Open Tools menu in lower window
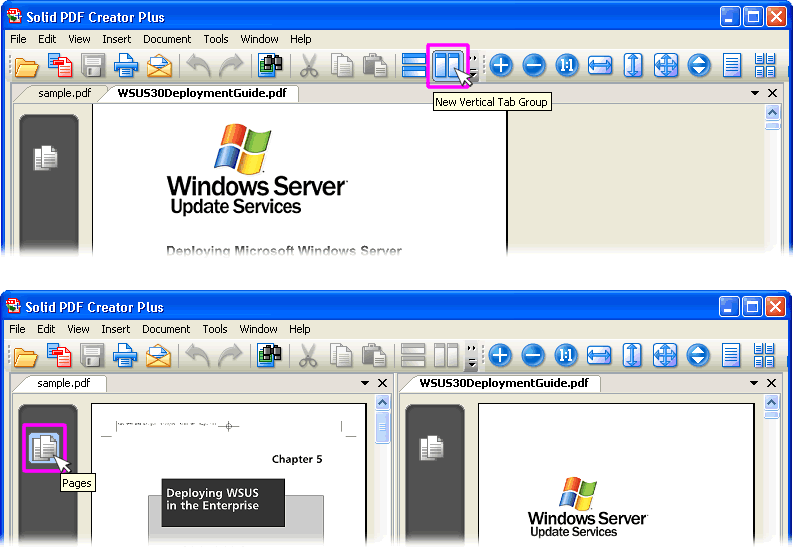Image resolution: width=800 pixels, height=560 pixels. coord(215,329)
